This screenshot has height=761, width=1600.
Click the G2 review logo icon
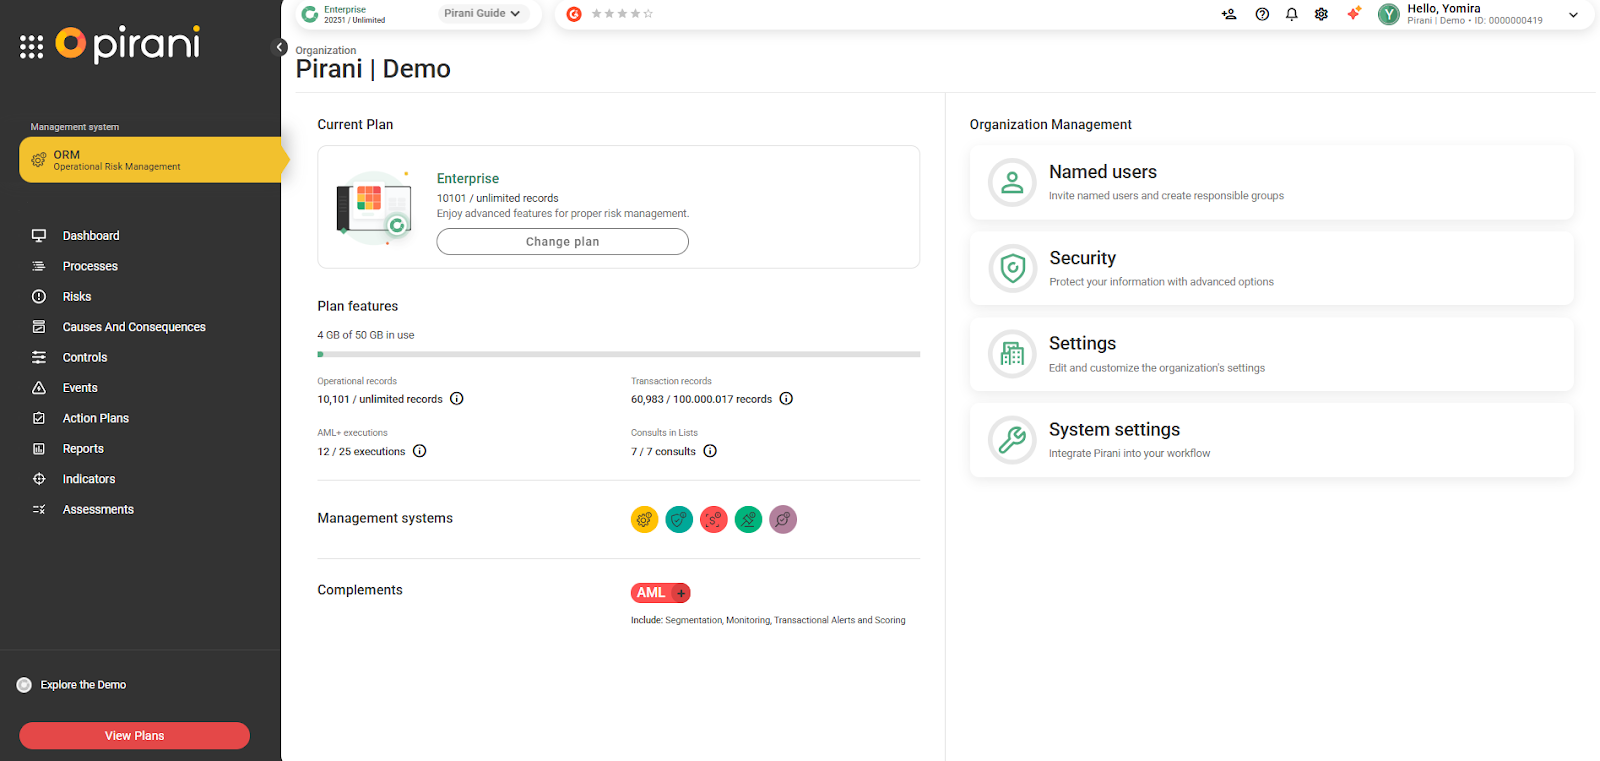click(x=574, y=14)
